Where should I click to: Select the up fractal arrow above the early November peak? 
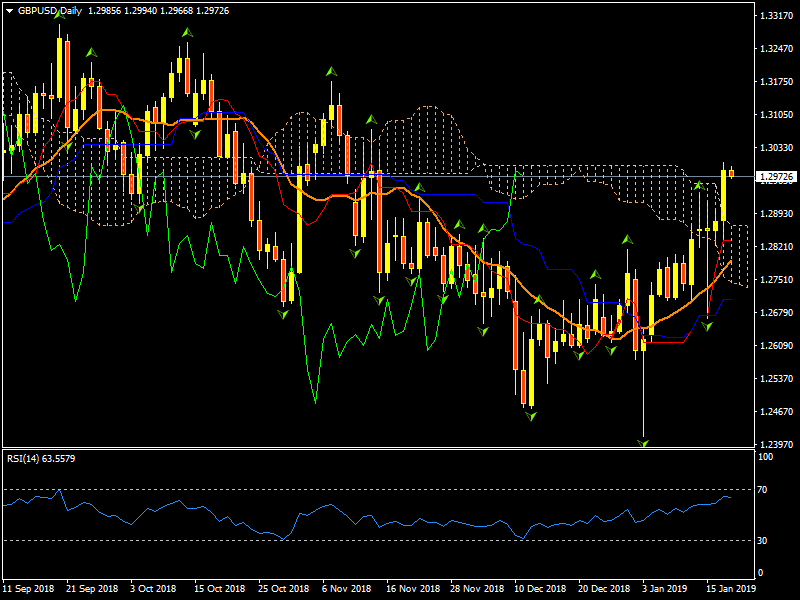coord(330,72)
